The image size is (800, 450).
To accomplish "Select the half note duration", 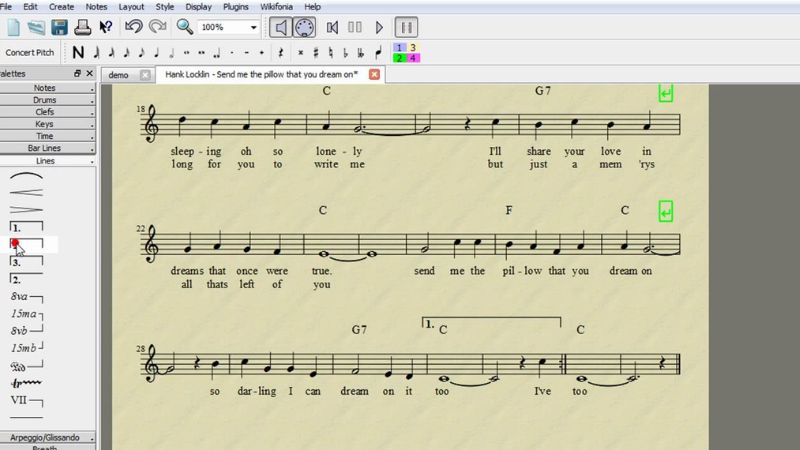I will tap(171, 53).
